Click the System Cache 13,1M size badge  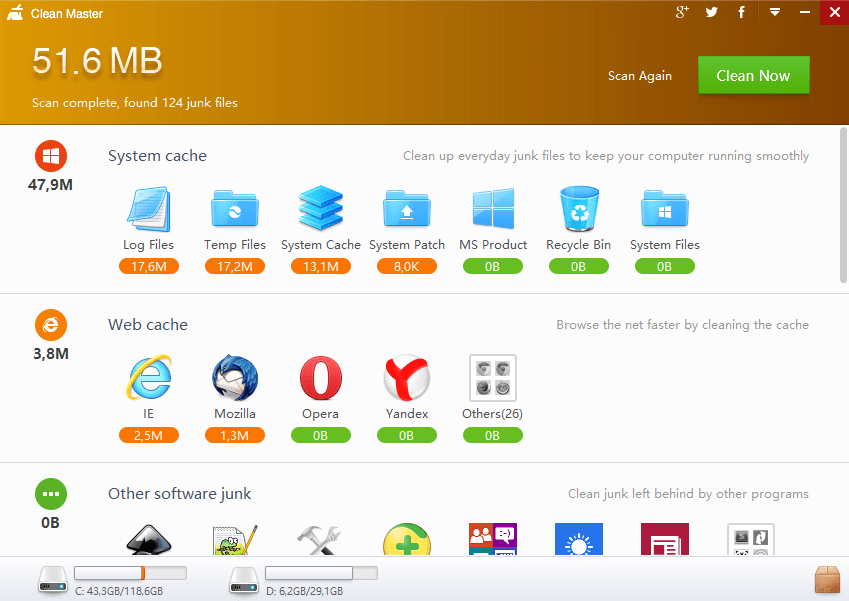(321, 266)
